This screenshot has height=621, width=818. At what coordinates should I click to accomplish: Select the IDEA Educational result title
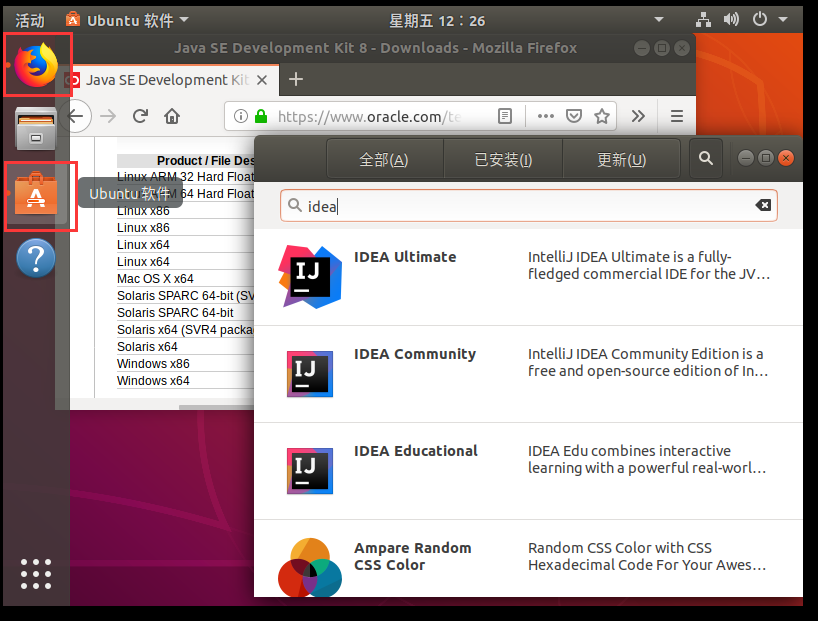tap(416, 451)
